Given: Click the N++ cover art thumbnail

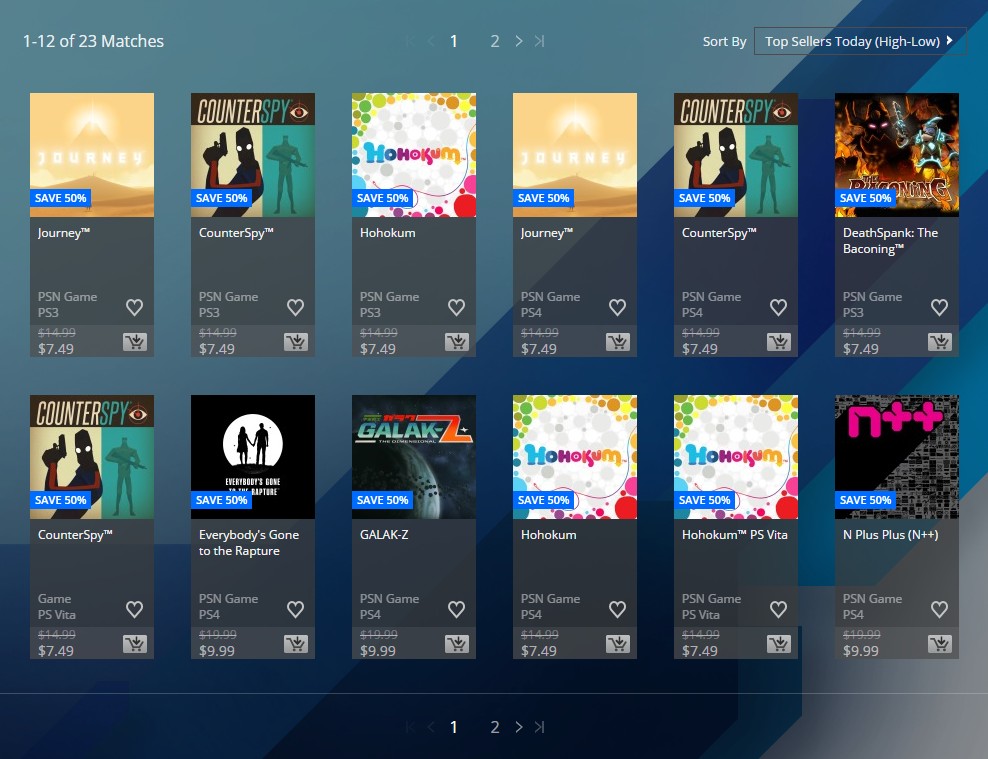Looking at the screenshot, I should 897,456.
